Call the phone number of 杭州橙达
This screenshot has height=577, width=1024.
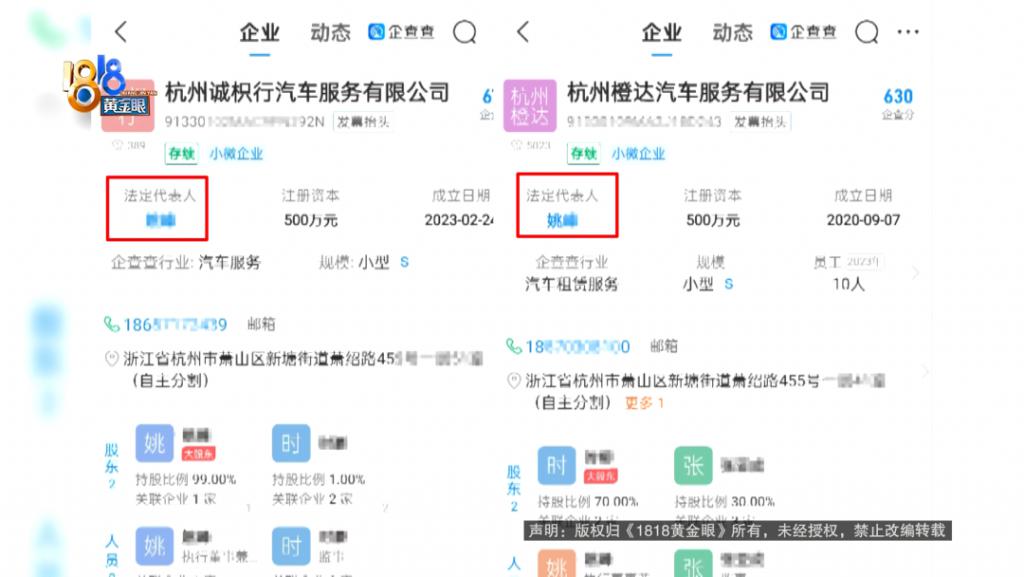point(577,347)
